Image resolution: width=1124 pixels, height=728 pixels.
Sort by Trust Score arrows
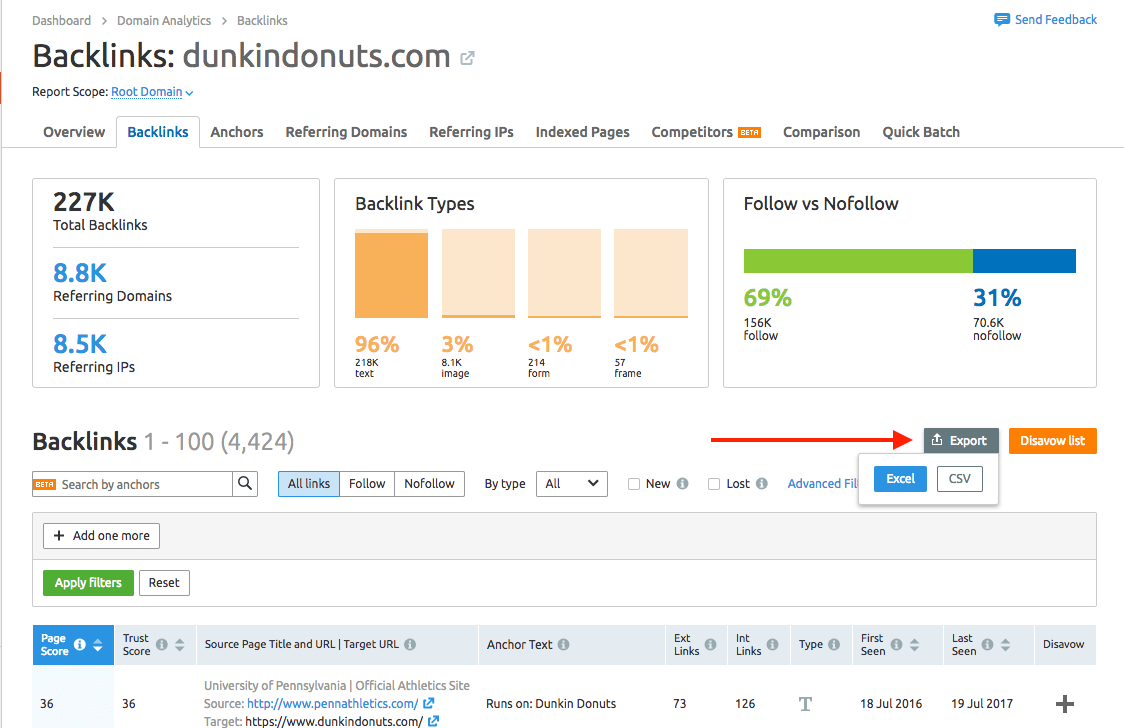(x=180, y=644)
